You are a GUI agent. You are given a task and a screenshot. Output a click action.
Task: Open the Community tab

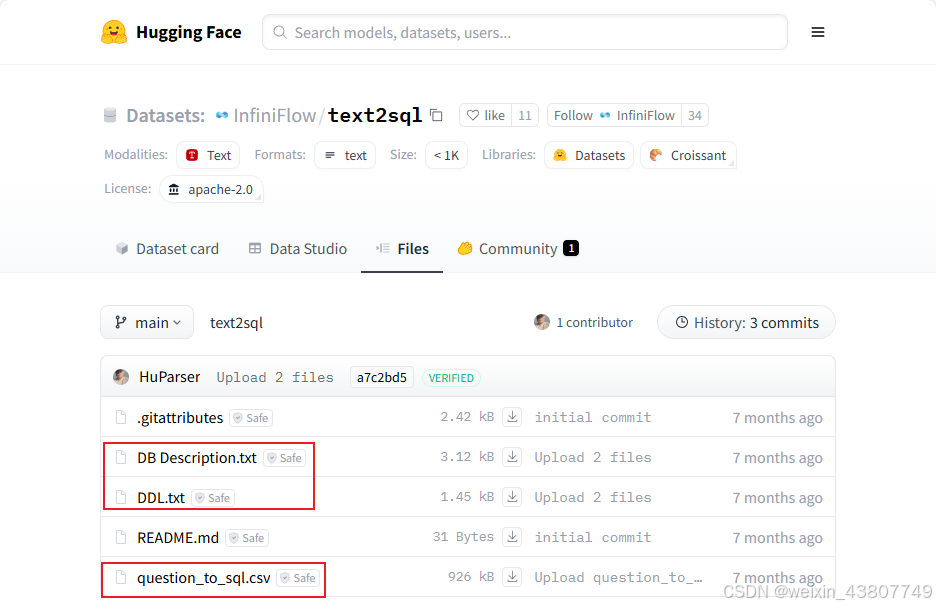click(x=518, y=249)
